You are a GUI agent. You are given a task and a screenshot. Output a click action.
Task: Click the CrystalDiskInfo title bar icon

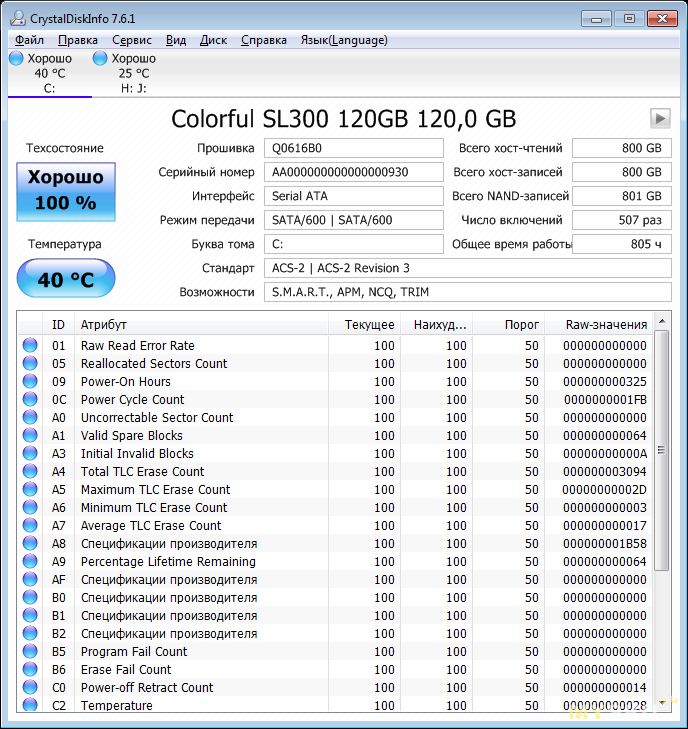click(x=18, y=19)
